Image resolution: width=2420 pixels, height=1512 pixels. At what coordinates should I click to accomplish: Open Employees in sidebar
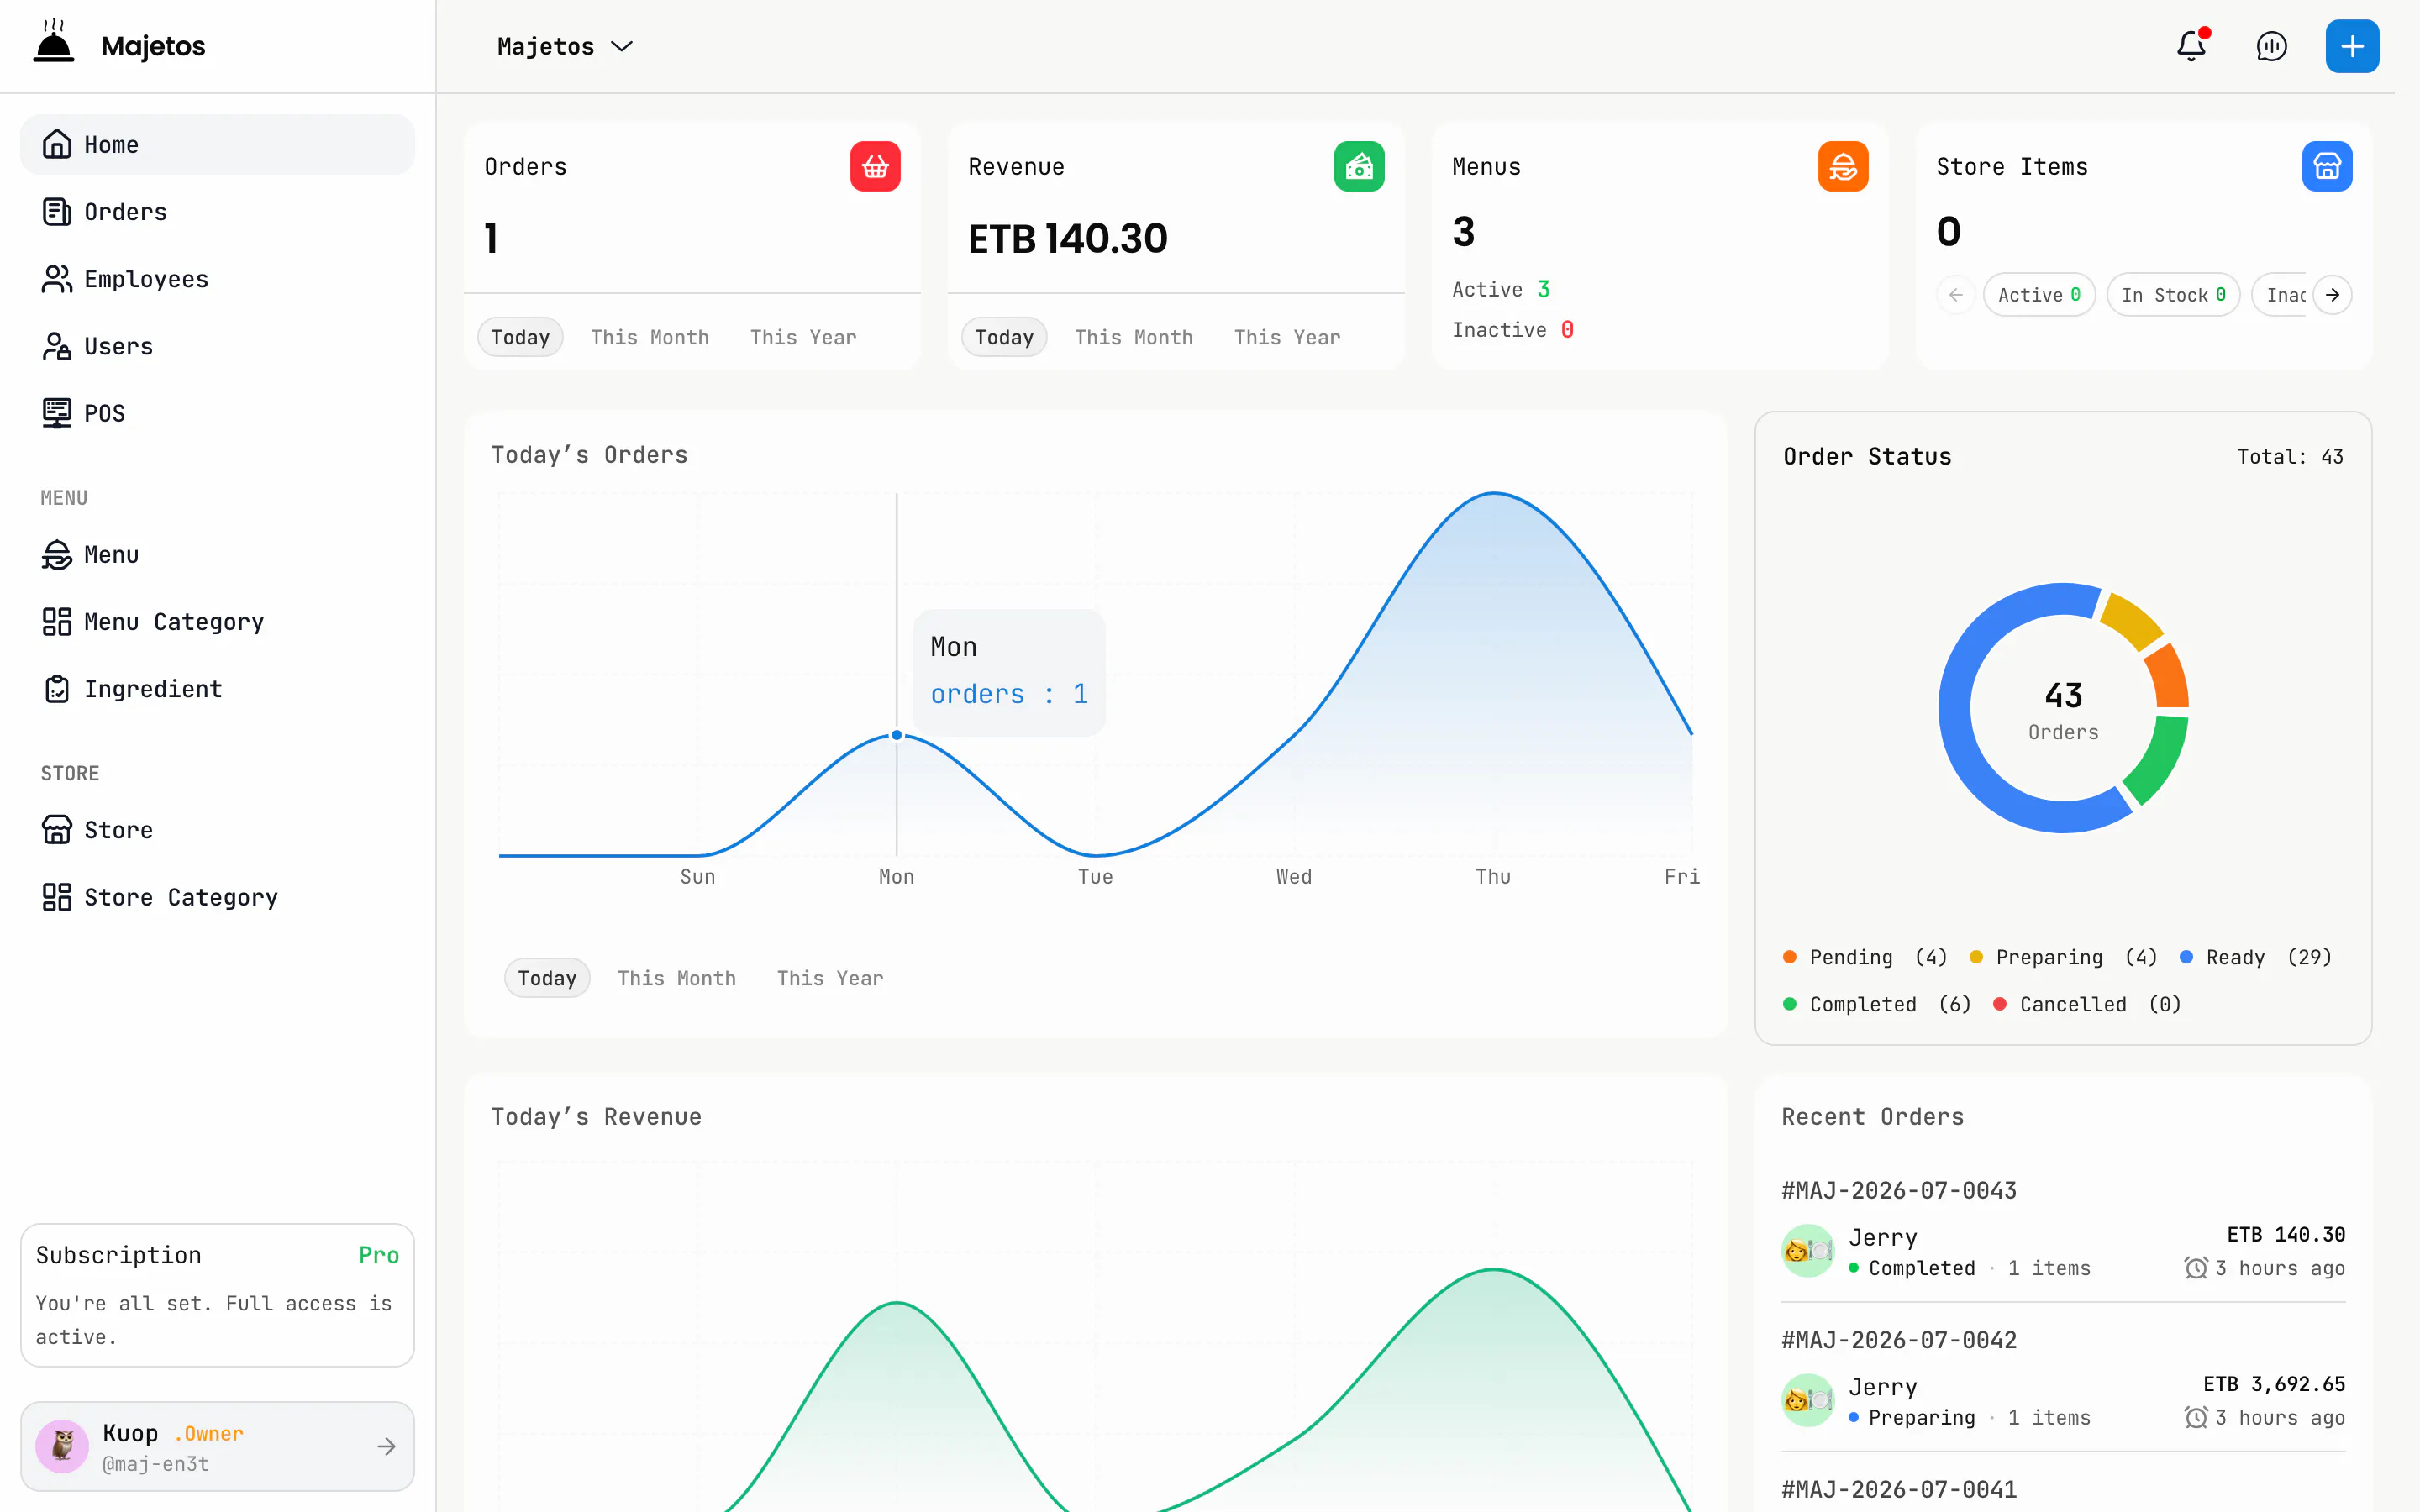coord(217,279)
